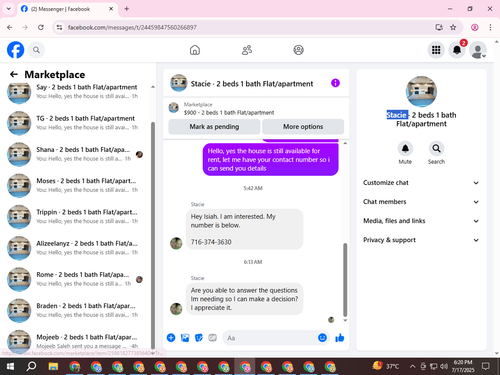Click the conversation list scrollbar
Image resolution: width=500 pixels, height=375 pixels.
coord(153,235)
